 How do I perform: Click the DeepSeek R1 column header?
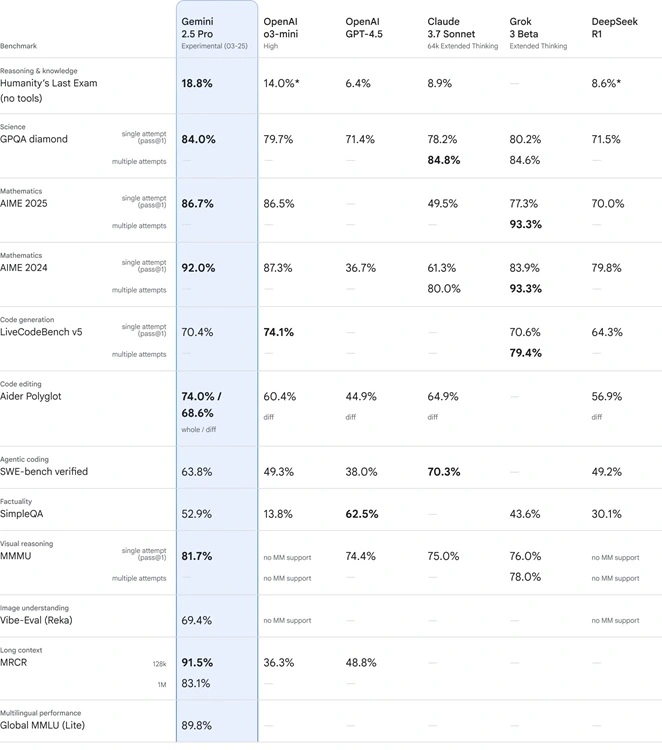pyautogui.click(x=614, y=28)
